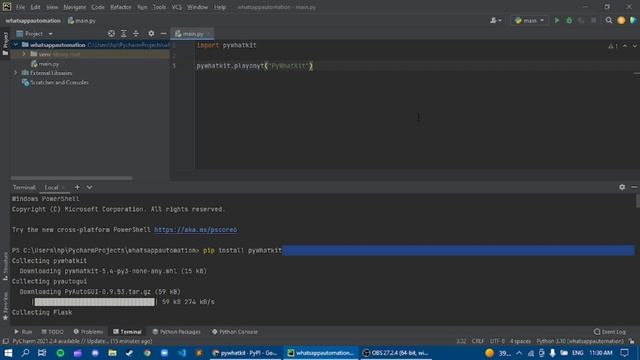Show hidden system tray icons chevron
This screenshot has height=360, width=640.
coord(519,353)
